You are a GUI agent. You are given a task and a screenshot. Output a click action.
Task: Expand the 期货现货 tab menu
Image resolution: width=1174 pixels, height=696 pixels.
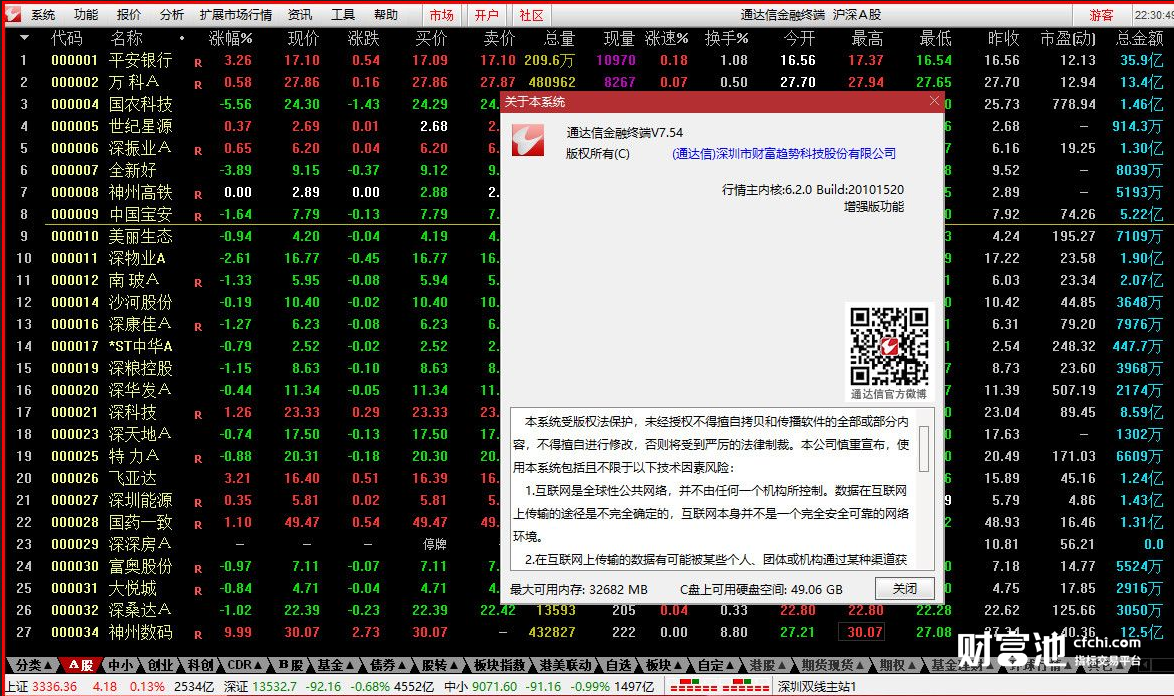pyautogui.click(x=833, y=665)
